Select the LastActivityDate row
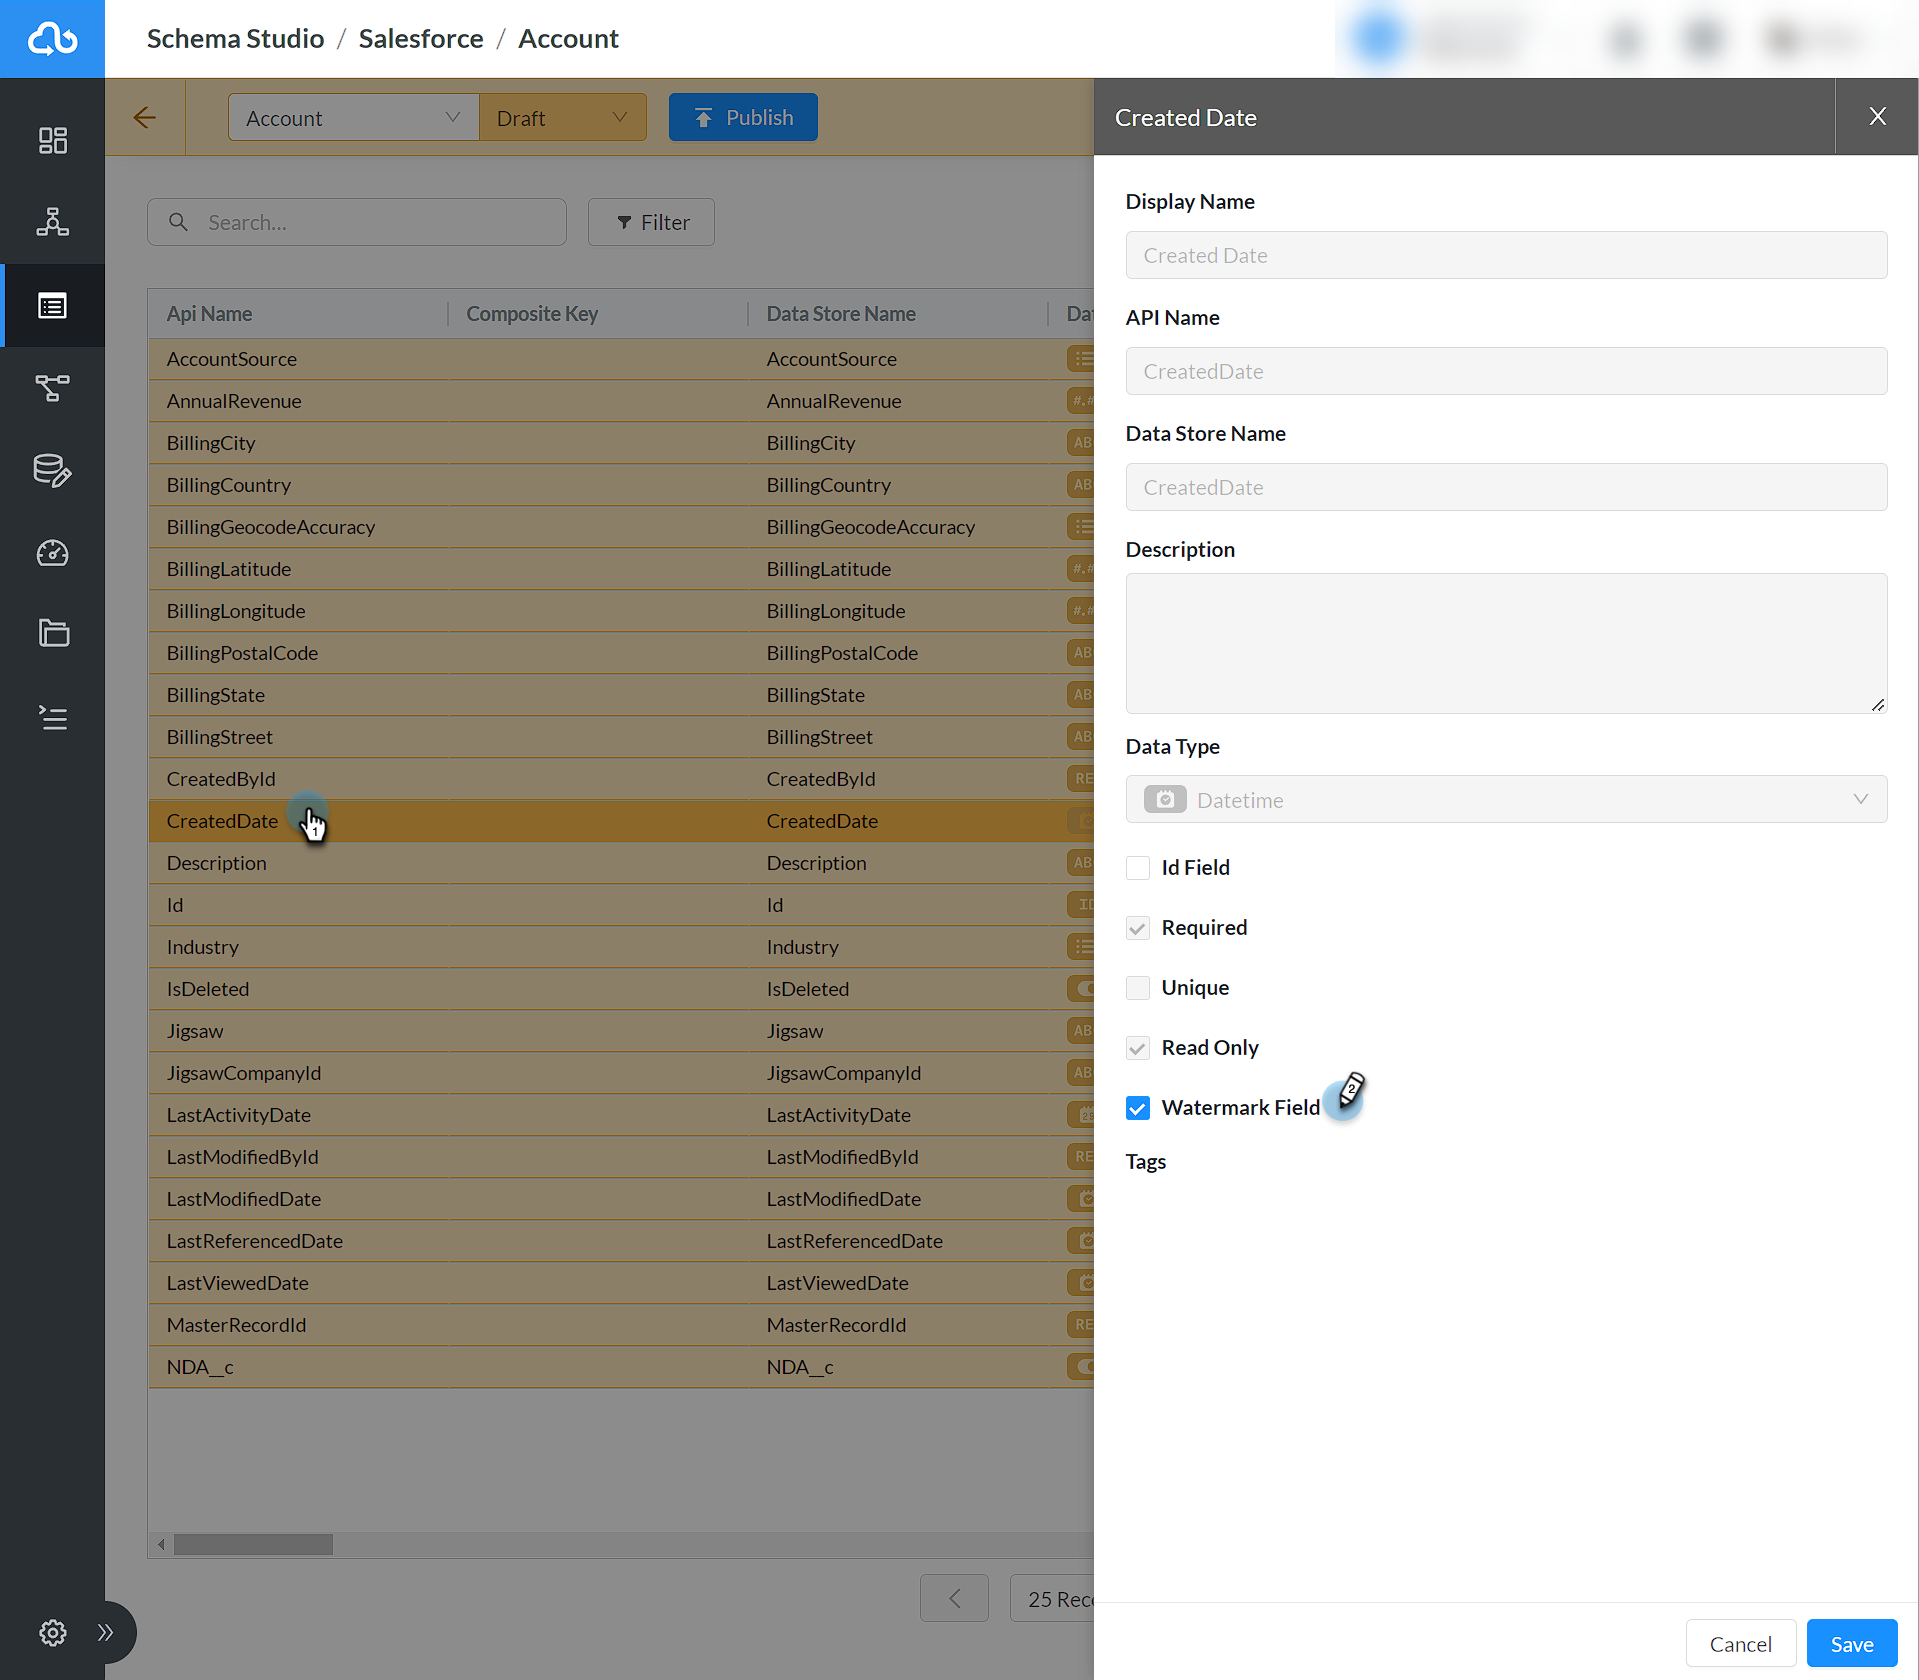The image size is (1919, 1680). click(x=621, y=1115)
